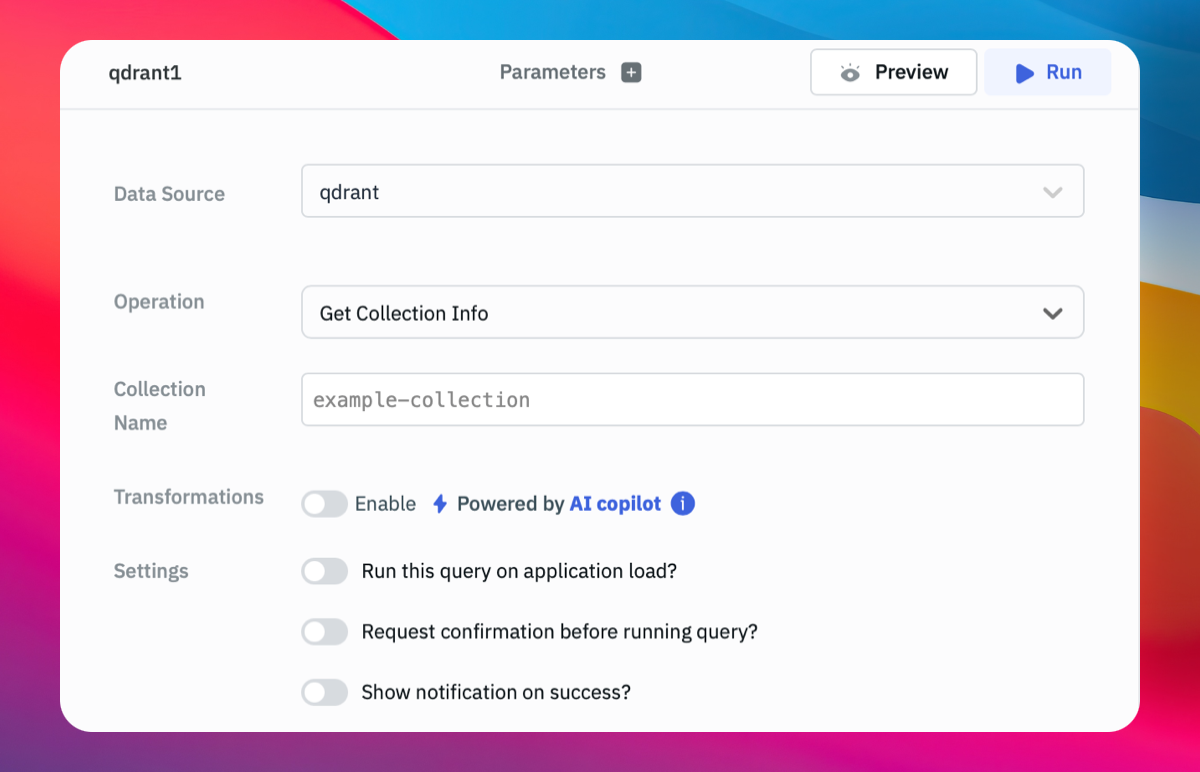The image size is (1200, 772).
Task: Expand the Operation dropdown chevron
Action: click(x=1052, y=313)
